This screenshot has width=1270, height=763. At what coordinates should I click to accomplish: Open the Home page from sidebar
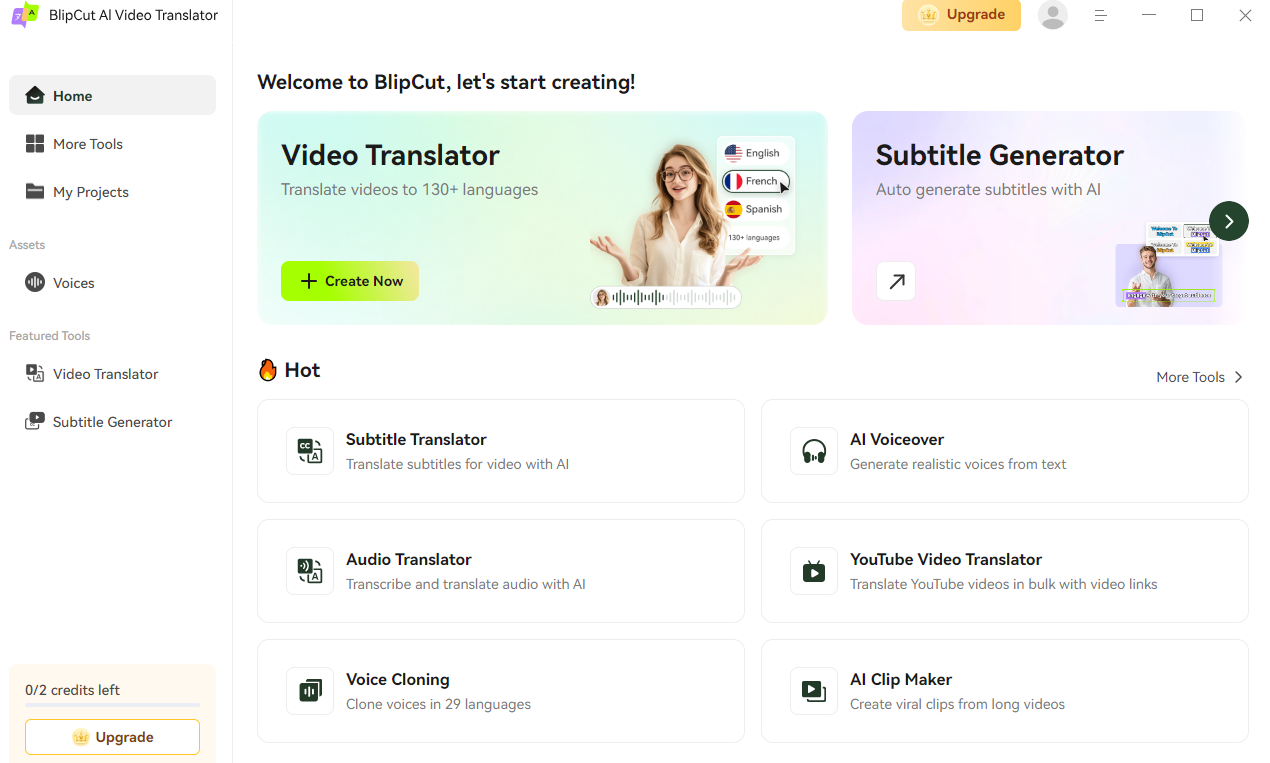click(x=112, y=95)
